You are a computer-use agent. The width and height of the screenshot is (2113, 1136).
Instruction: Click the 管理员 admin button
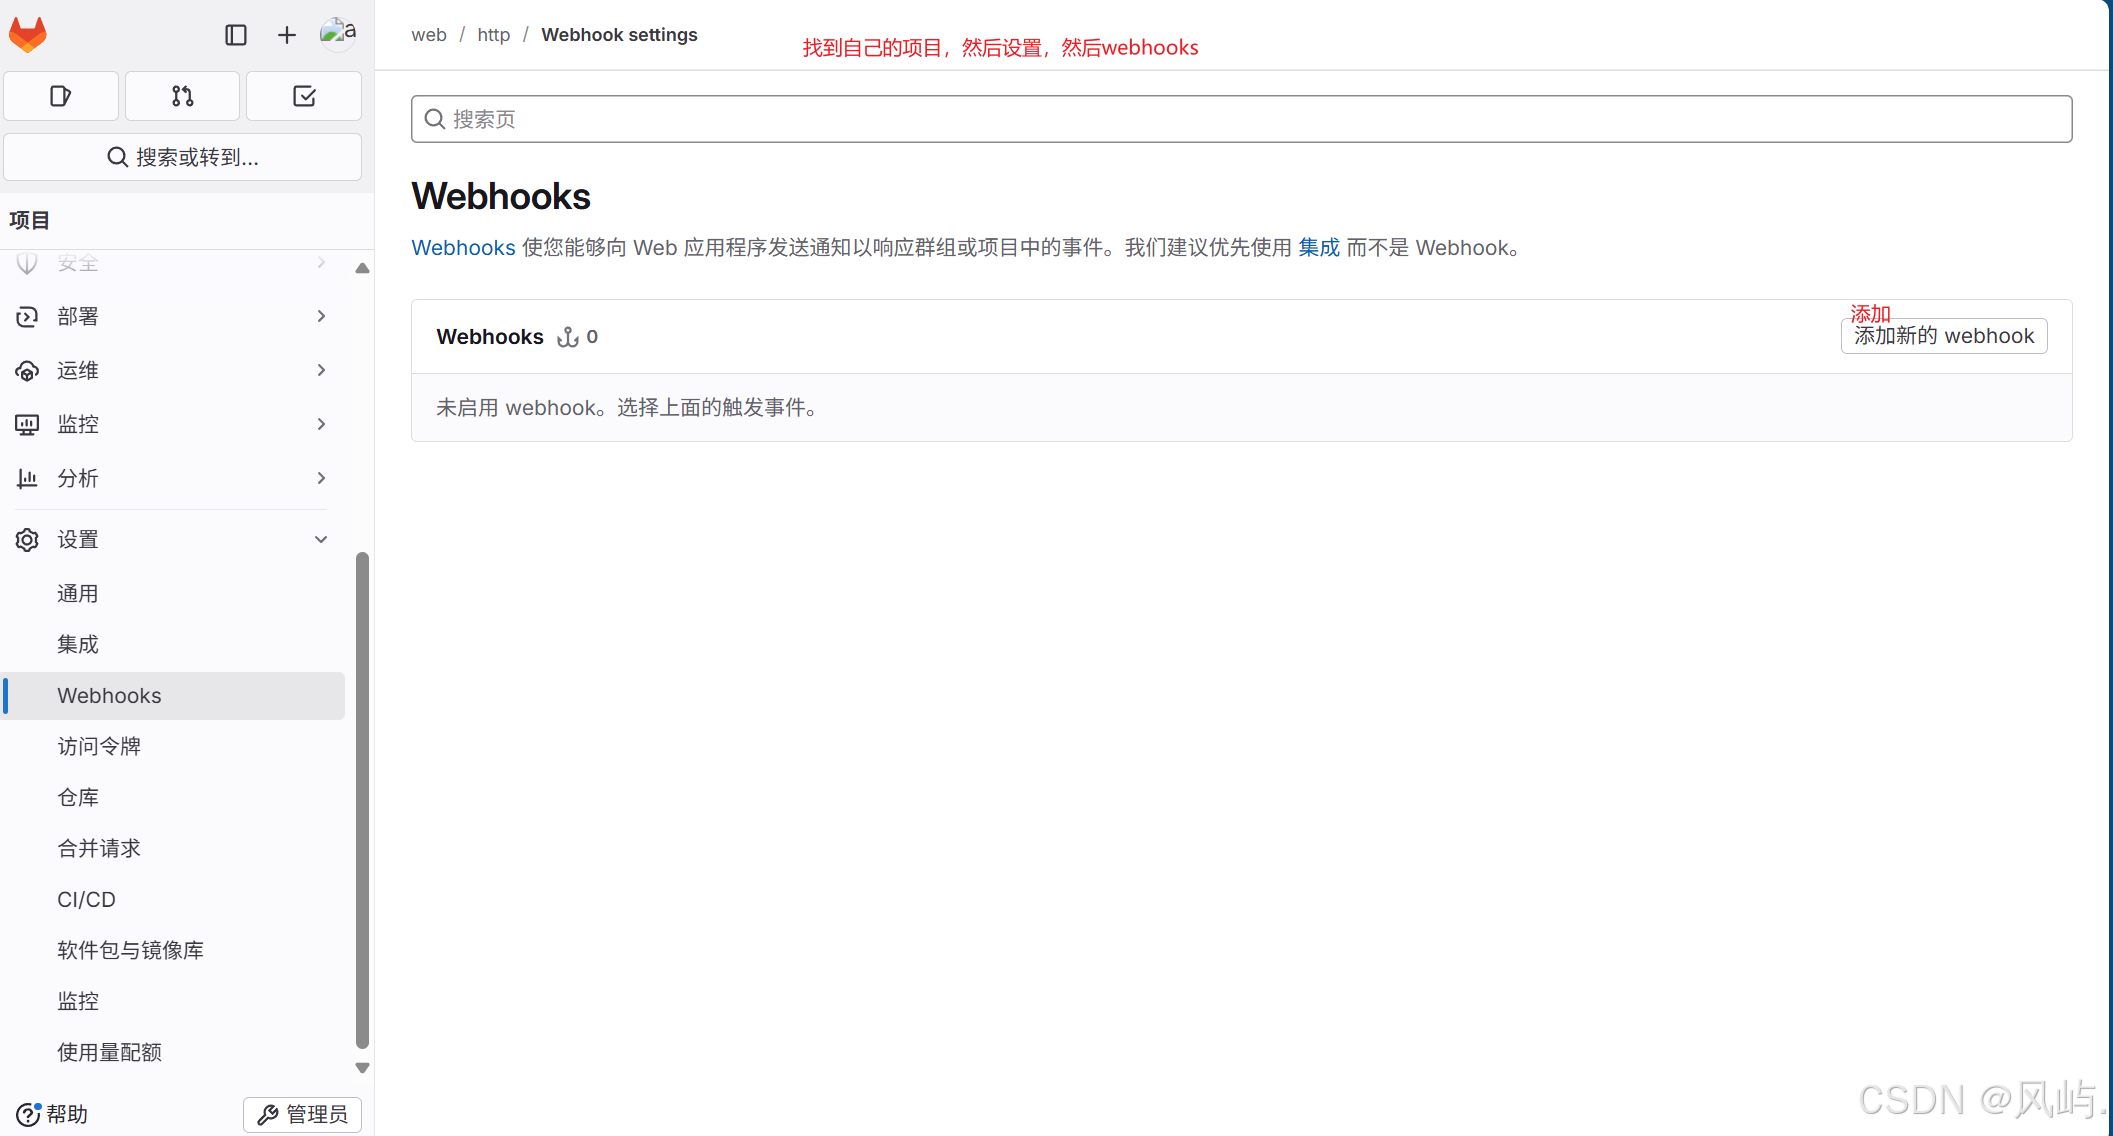click(302, 1114)
